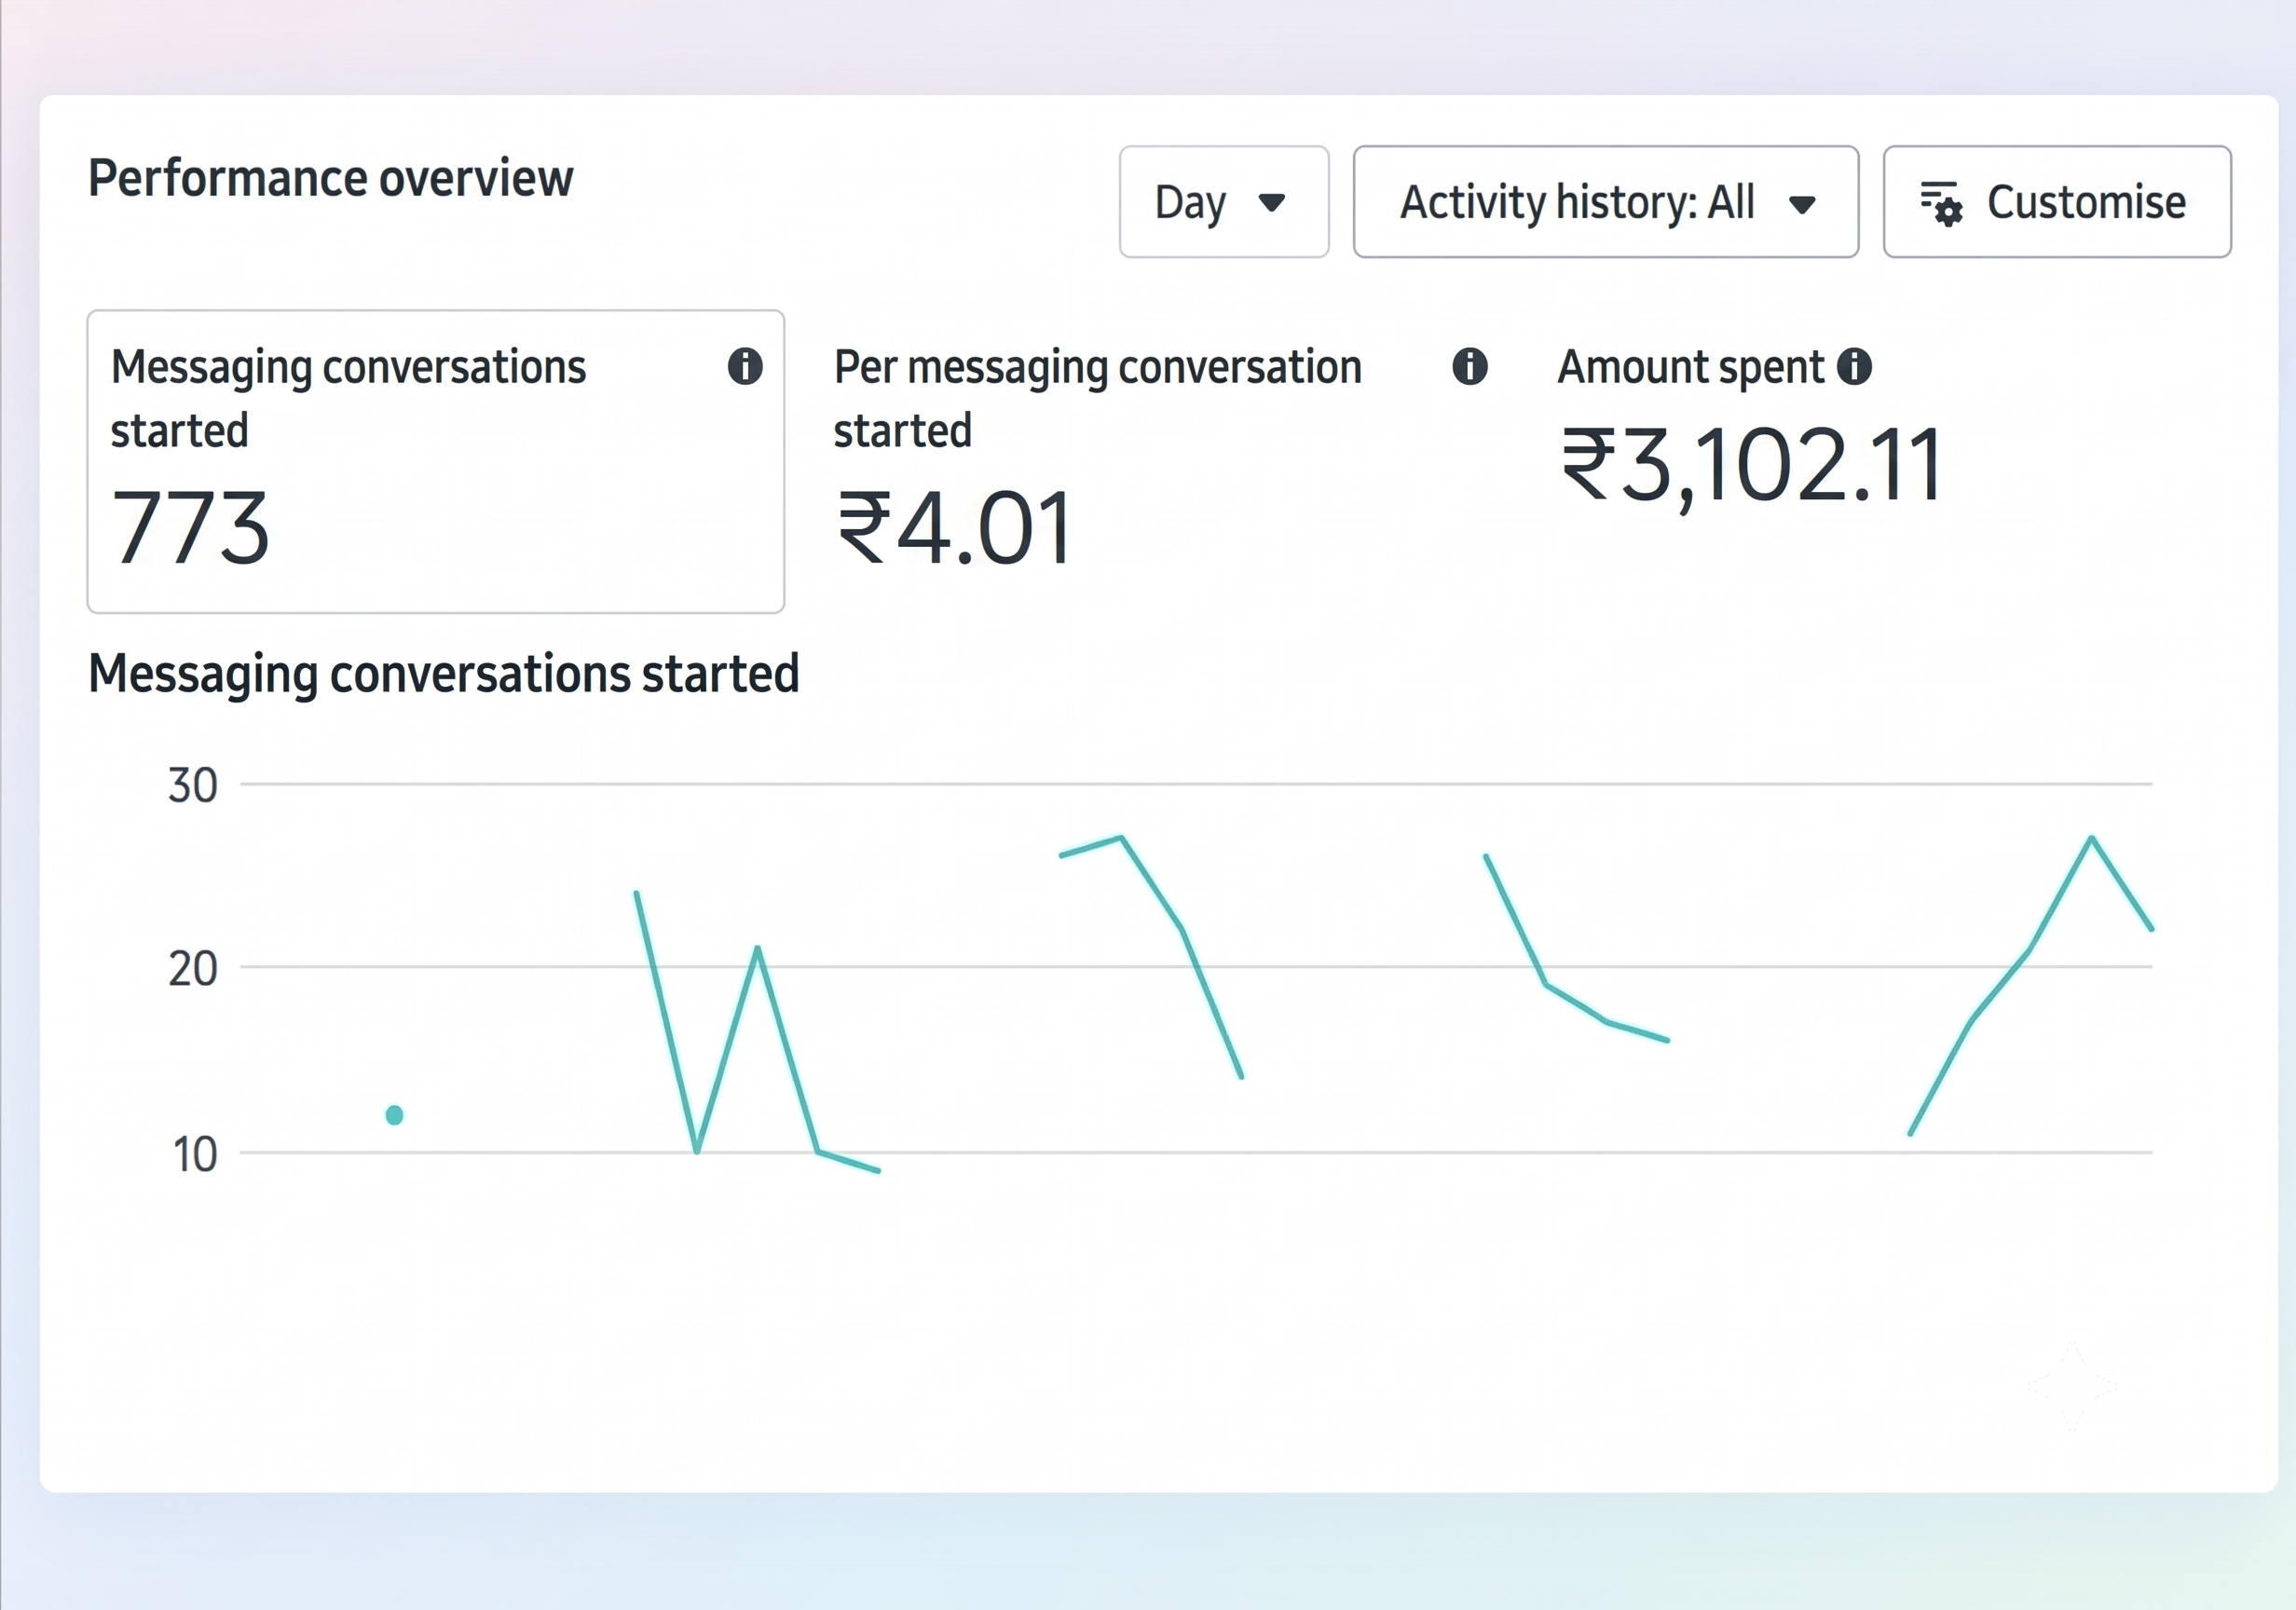Click the Customise filter-gear icon
This screenshot has height=1610, width=2296.
click(x=1941, y=204)
